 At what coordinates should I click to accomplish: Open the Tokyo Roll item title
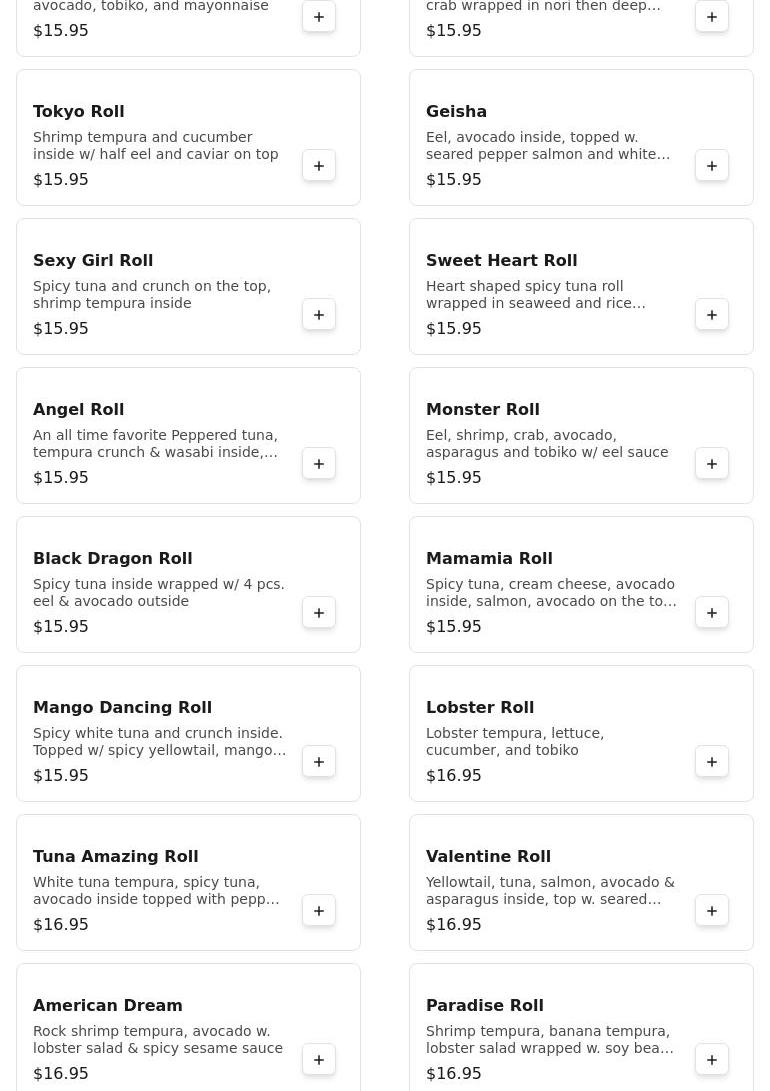pyautogui.click(x=79, y=111)
